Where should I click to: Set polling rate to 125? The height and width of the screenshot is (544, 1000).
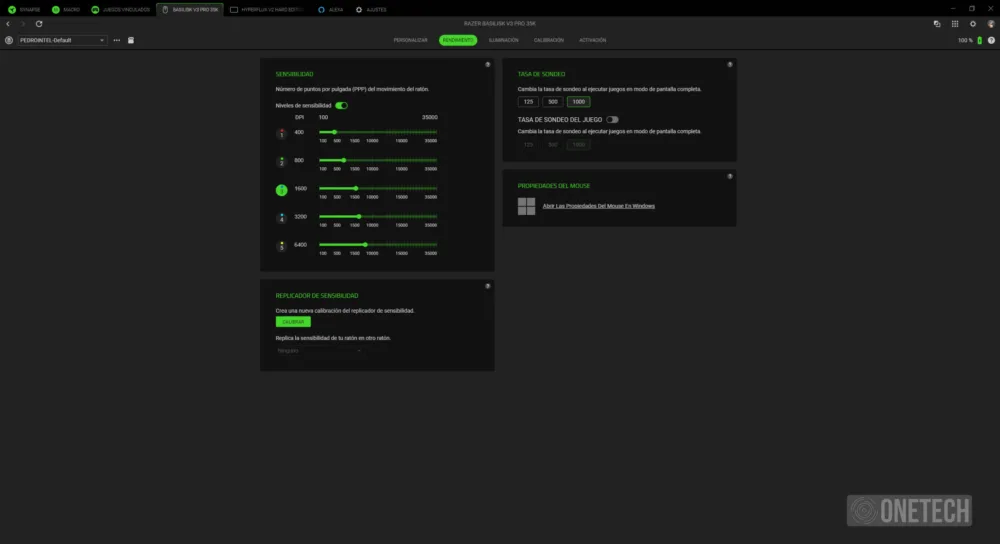[528, 101]
